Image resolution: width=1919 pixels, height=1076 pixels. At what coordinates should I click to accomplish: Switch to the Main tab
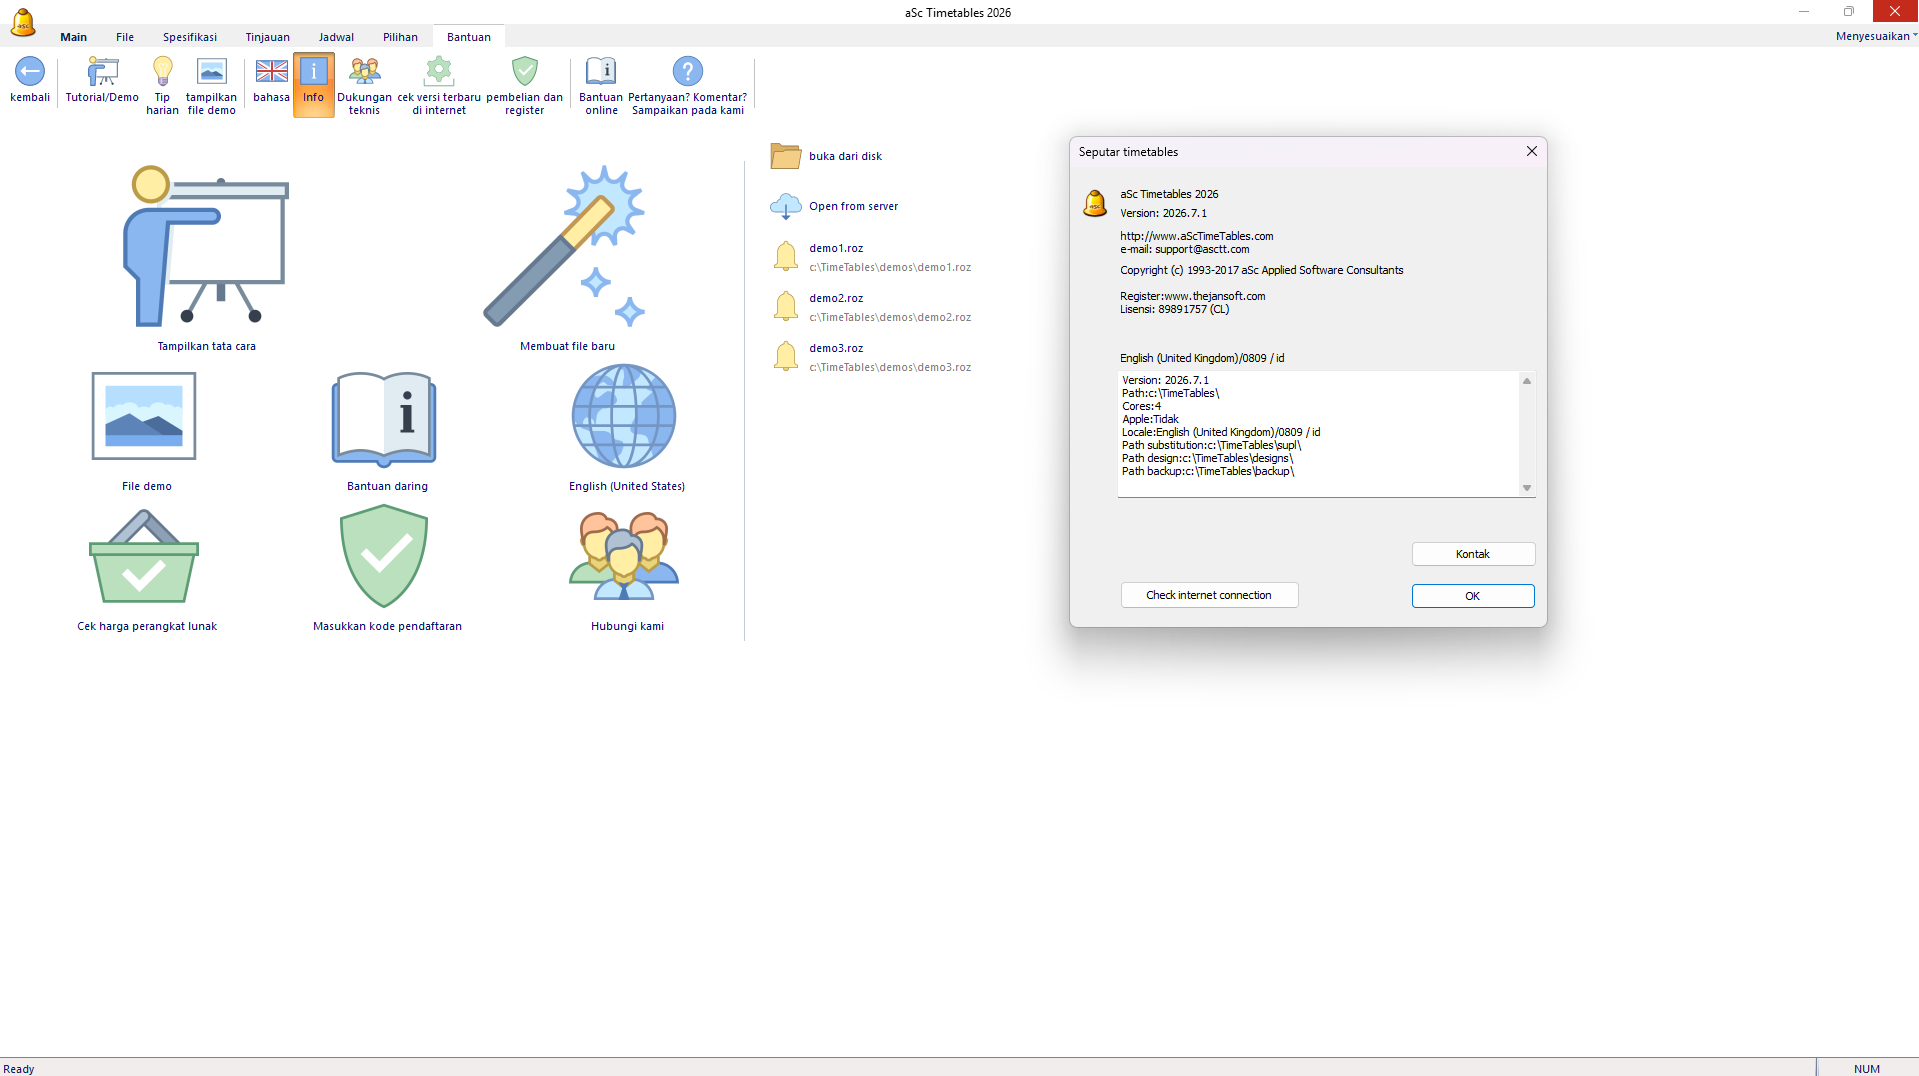[73, 37]
